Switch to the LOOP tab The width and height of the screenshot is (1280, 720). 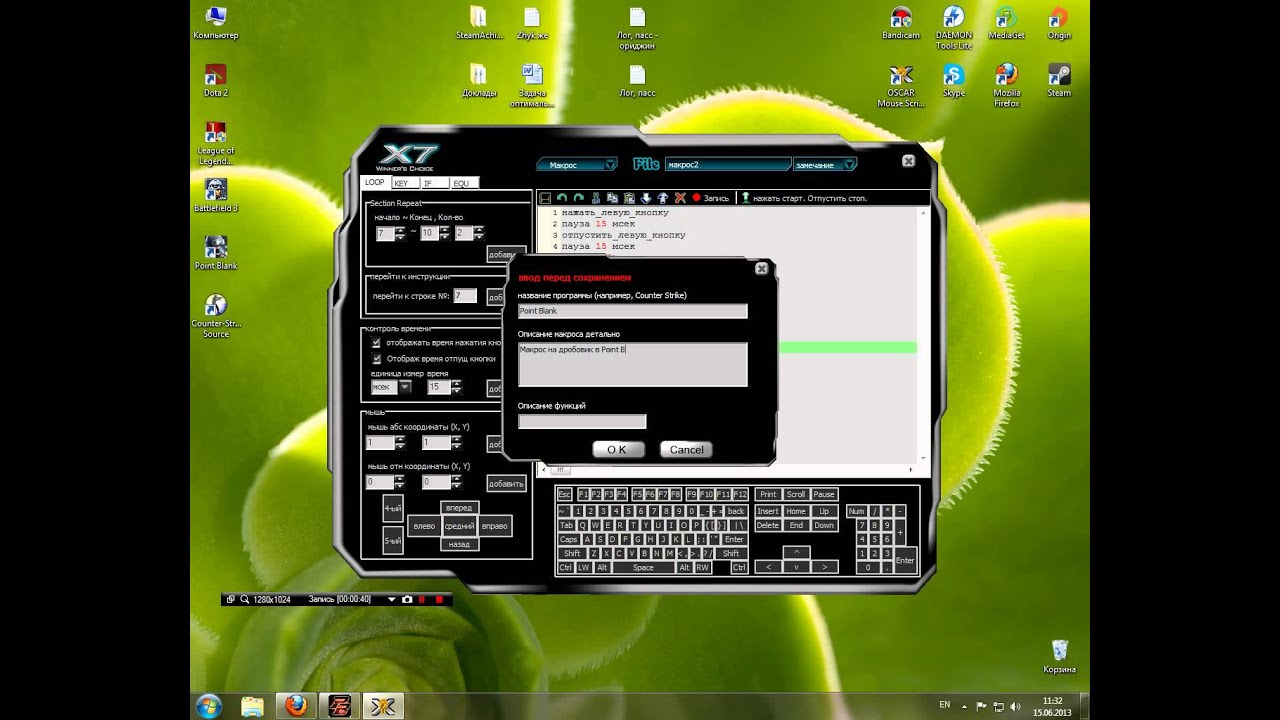point(374,183)
